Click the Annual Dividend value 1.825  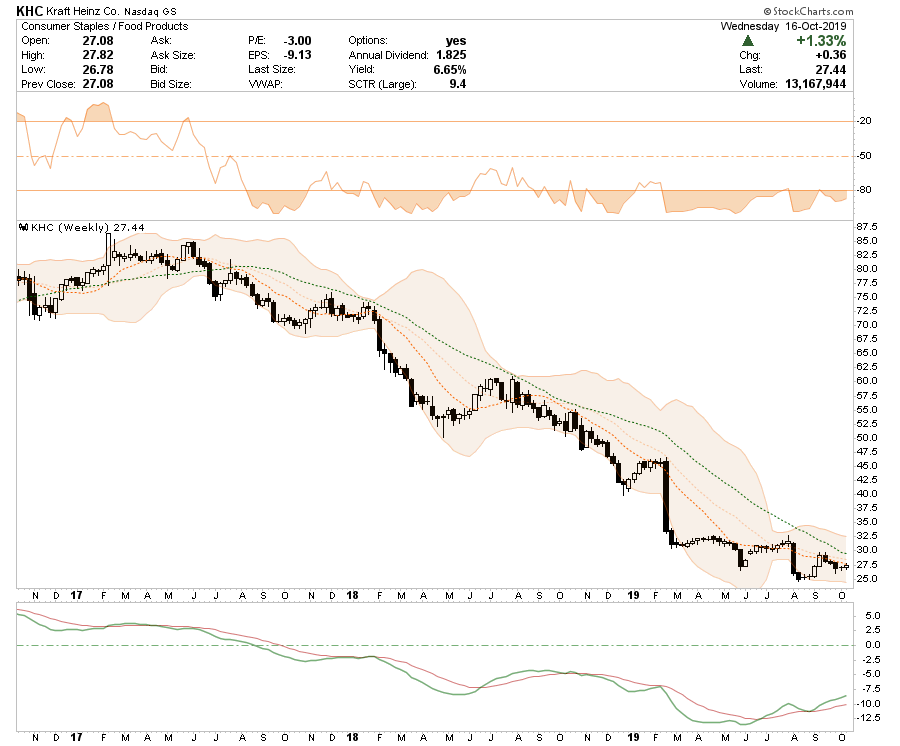coord(451,55)
